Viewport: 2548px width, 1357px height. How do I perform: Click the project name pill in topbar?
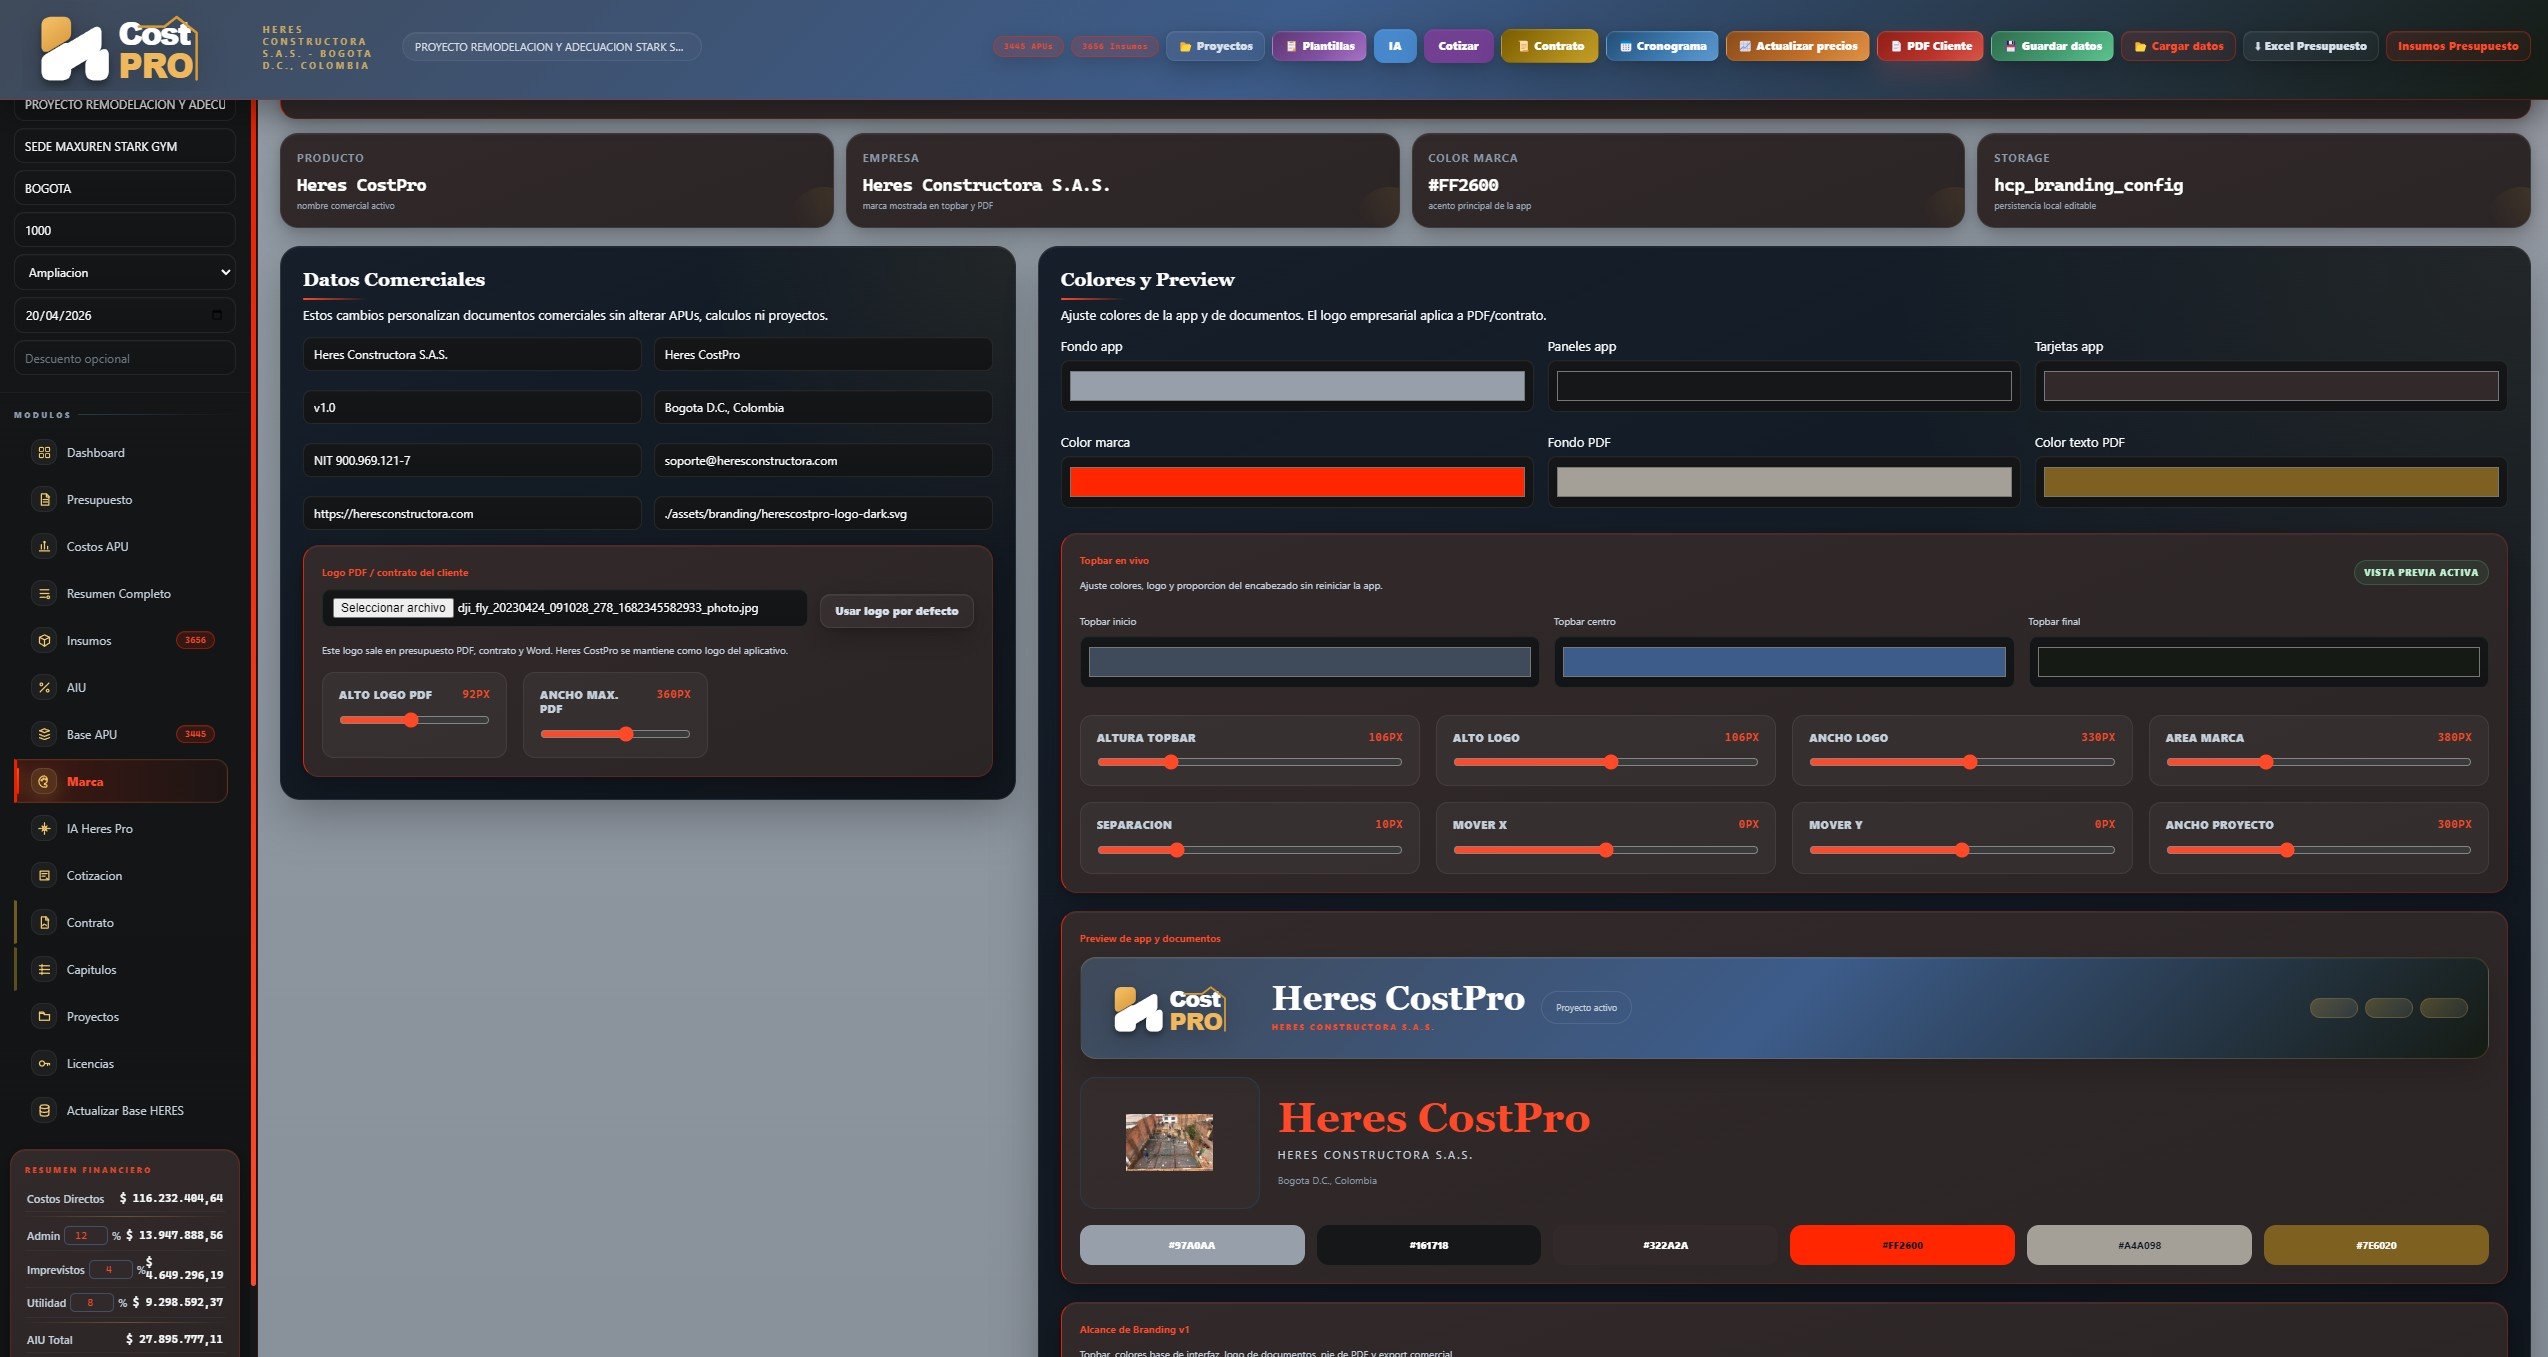(551, 47)
